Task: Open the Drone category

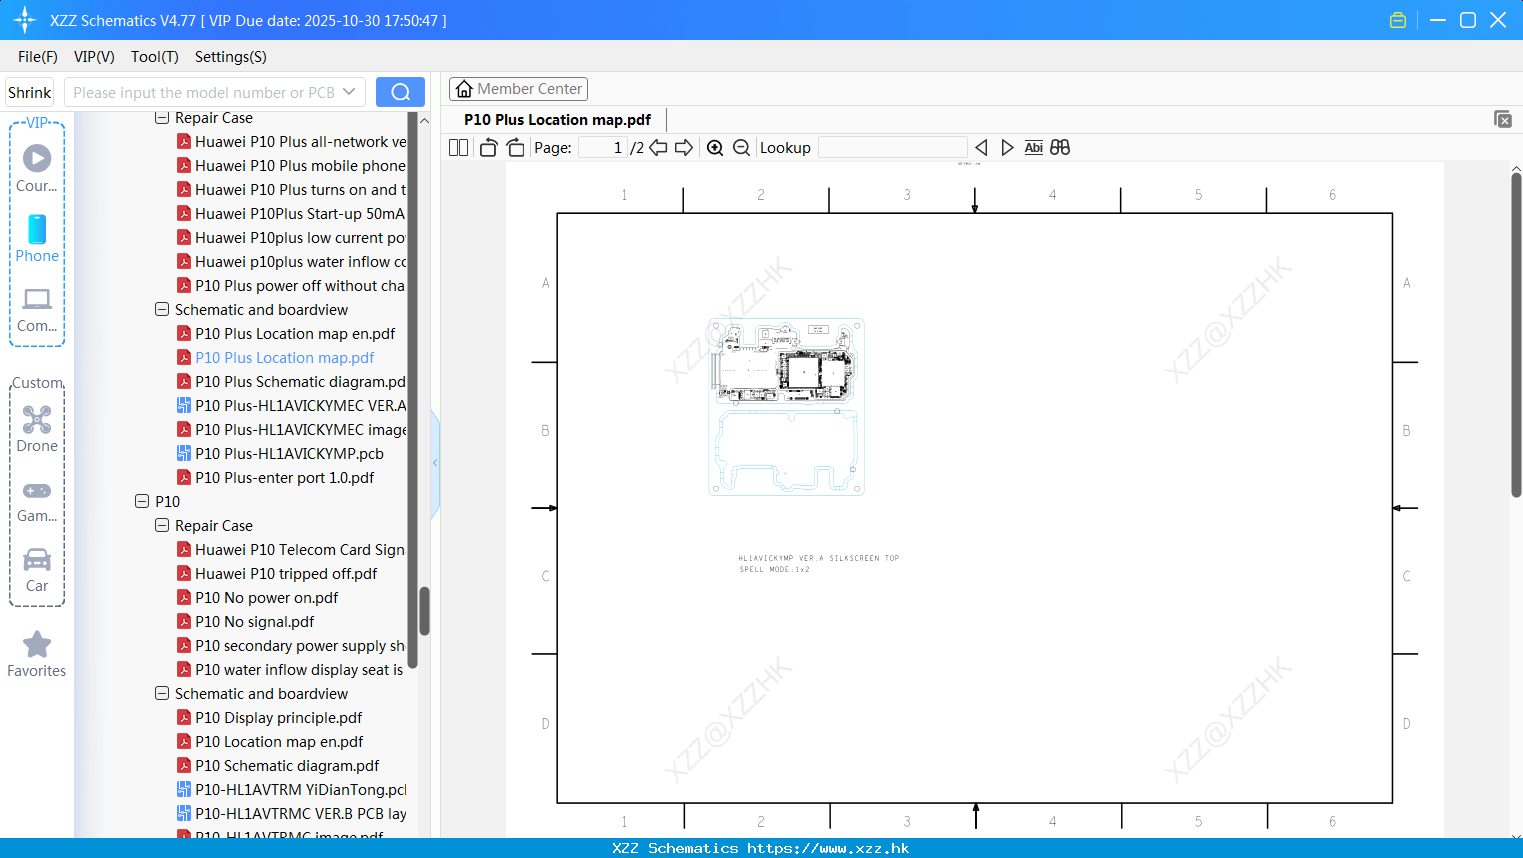Action: click(37, 429)
